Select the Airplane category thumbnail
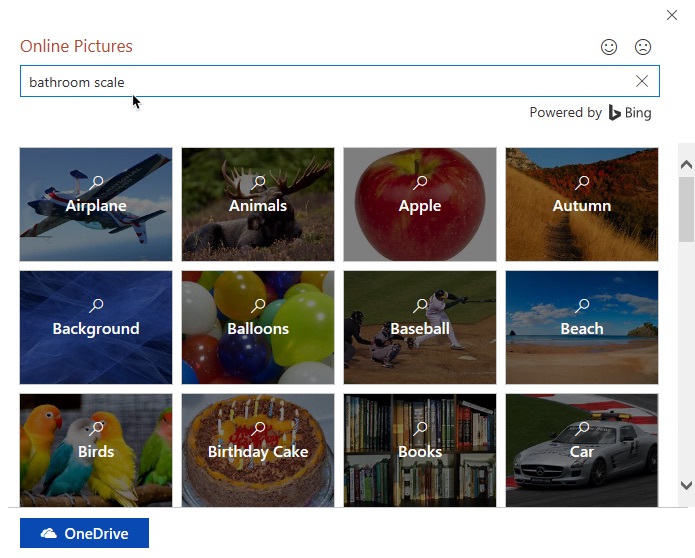 coord(96,205)
